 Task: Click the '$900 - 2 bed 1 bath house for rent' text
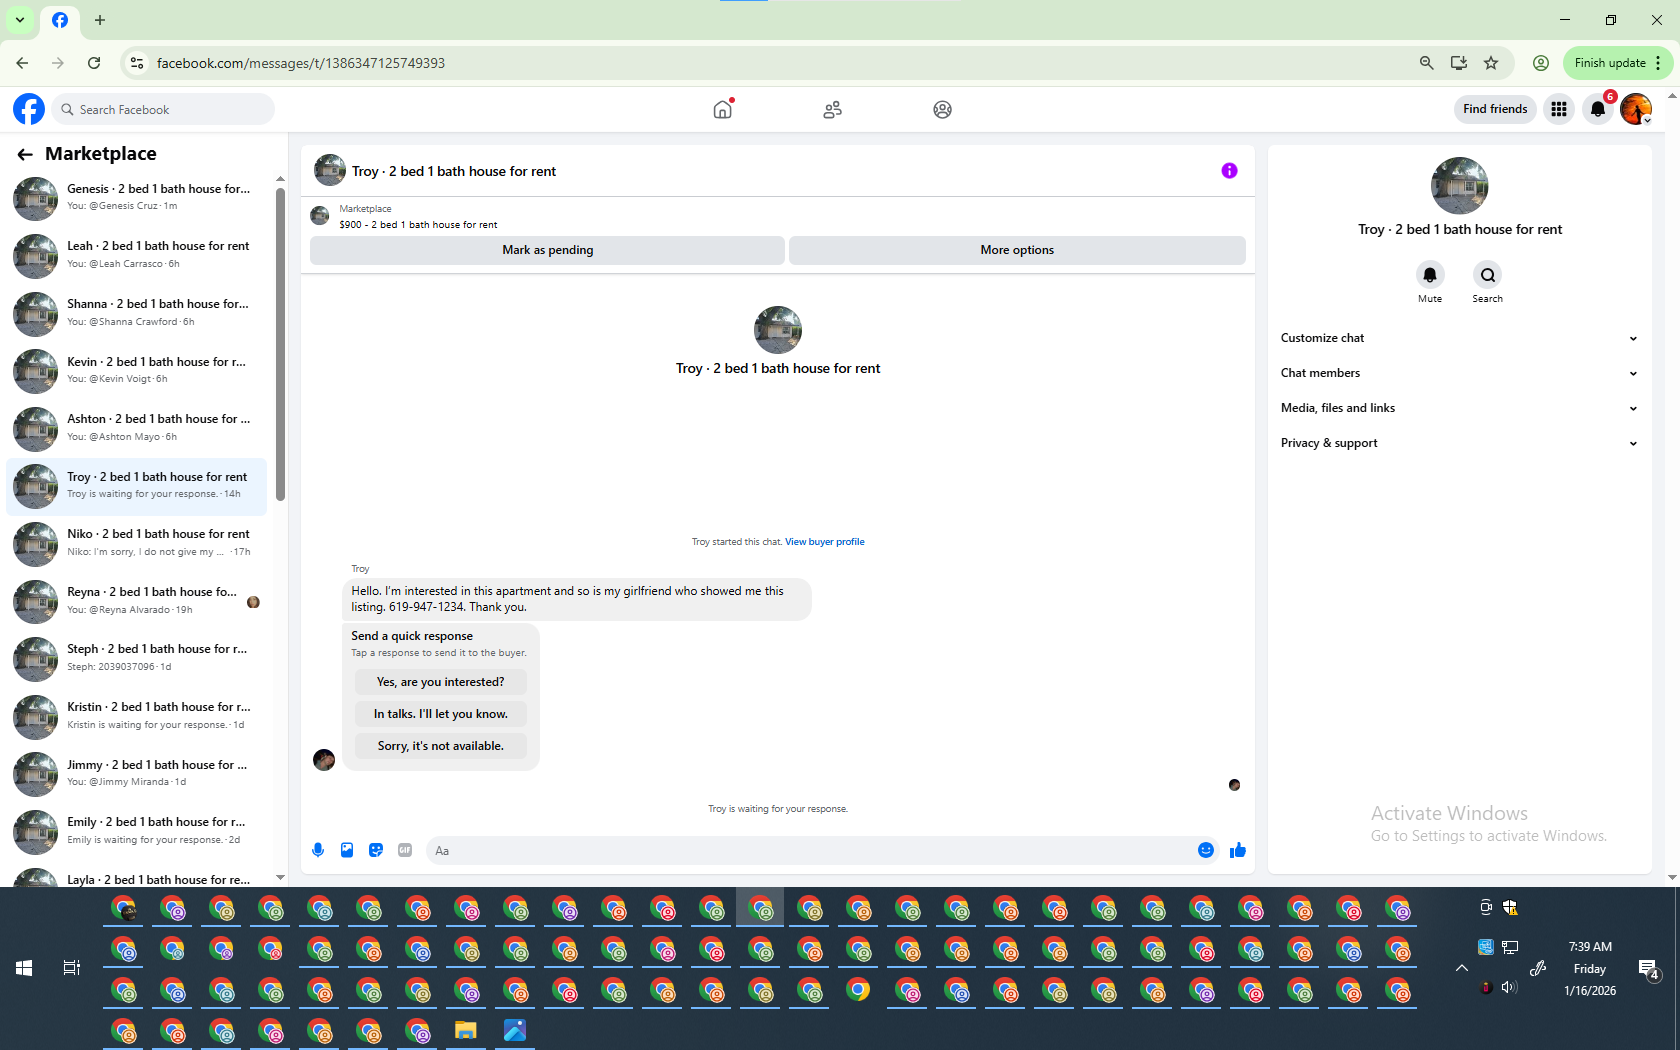418,225
